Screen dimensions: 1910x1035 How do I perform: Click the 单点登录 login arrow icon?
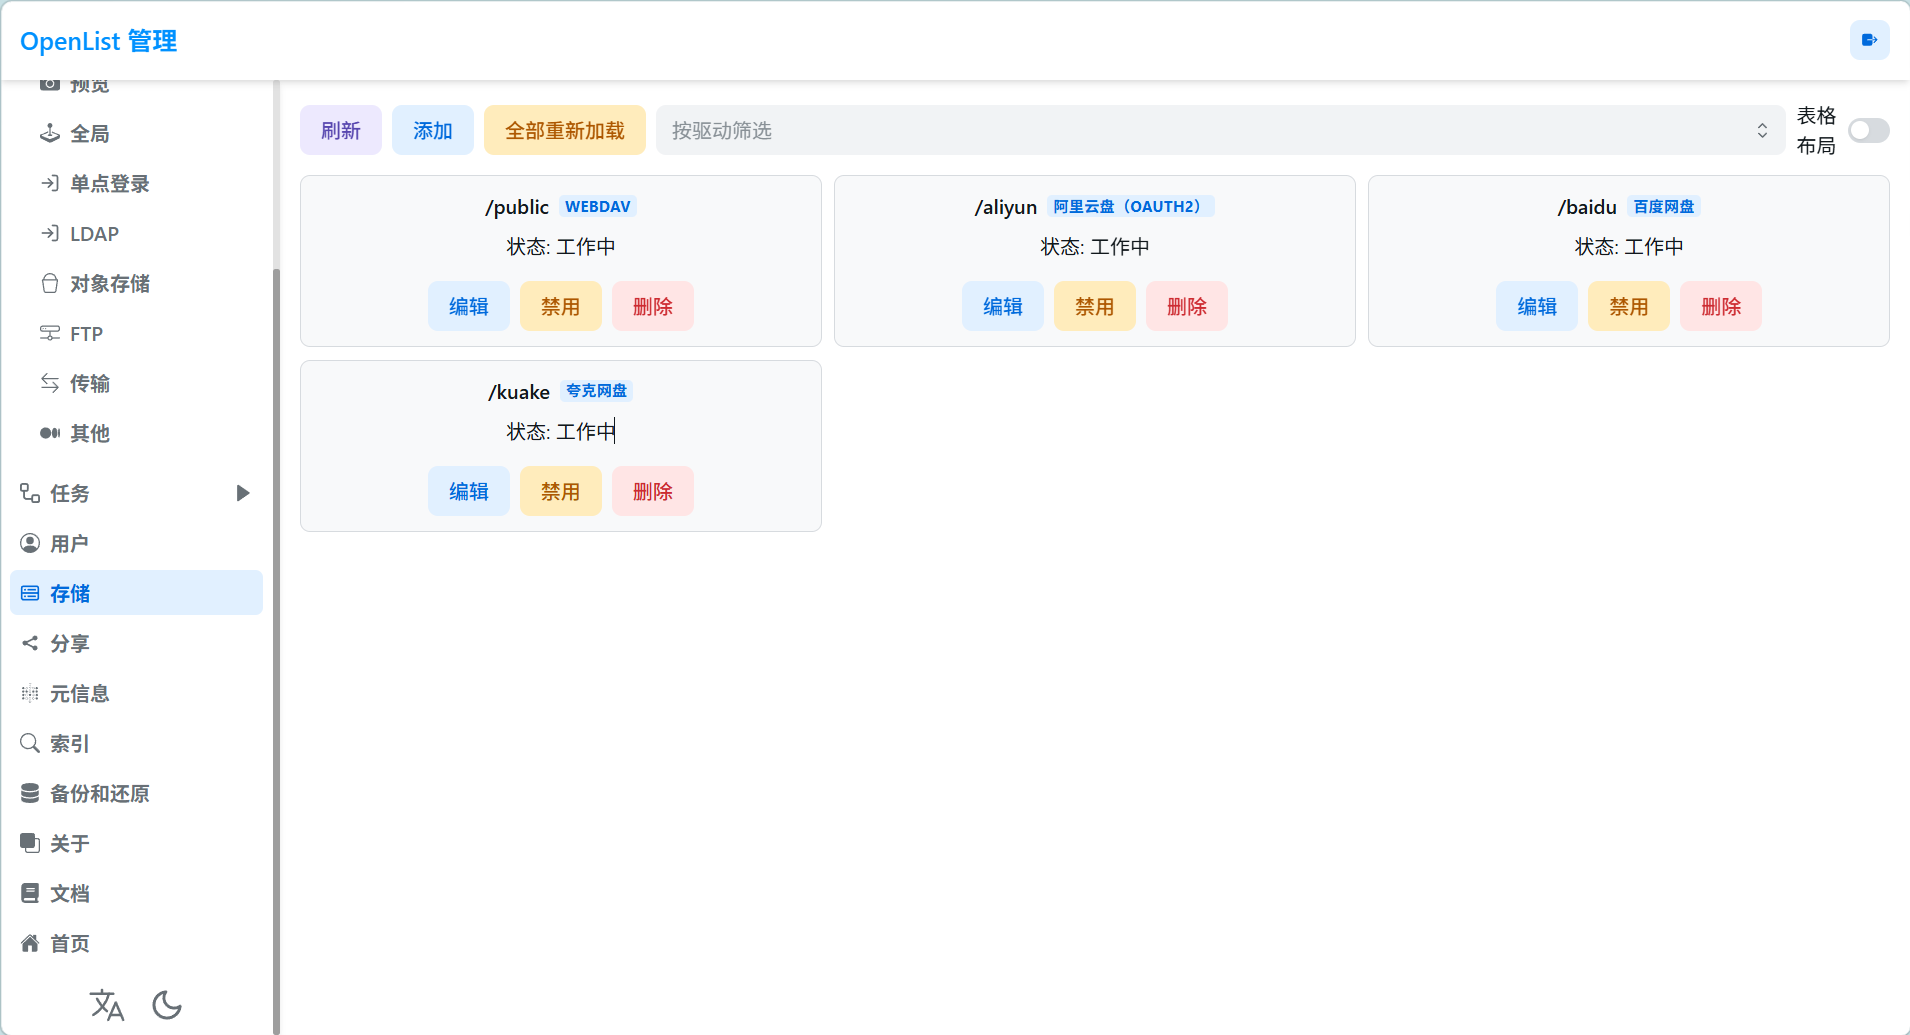coord(50,183)
